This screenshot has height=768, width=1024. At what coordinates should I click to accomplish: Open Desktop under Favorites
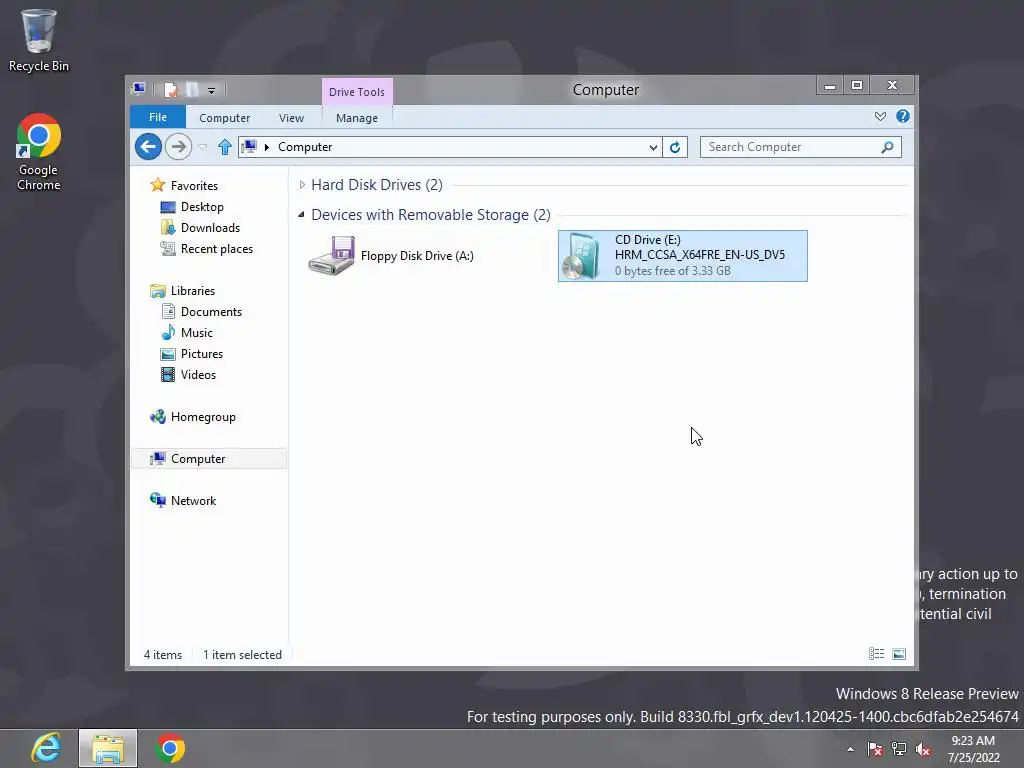click(x=202, y=206)
